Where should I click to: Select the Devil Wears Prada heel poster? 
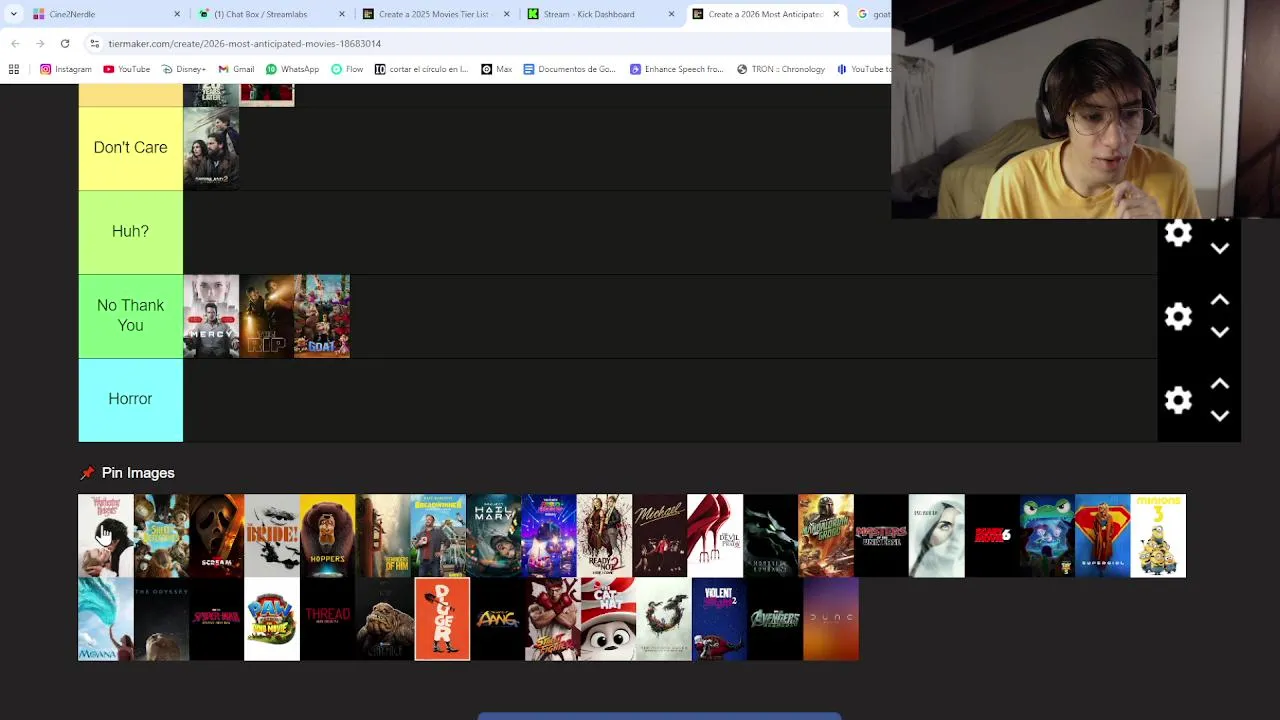click(715, 536)
